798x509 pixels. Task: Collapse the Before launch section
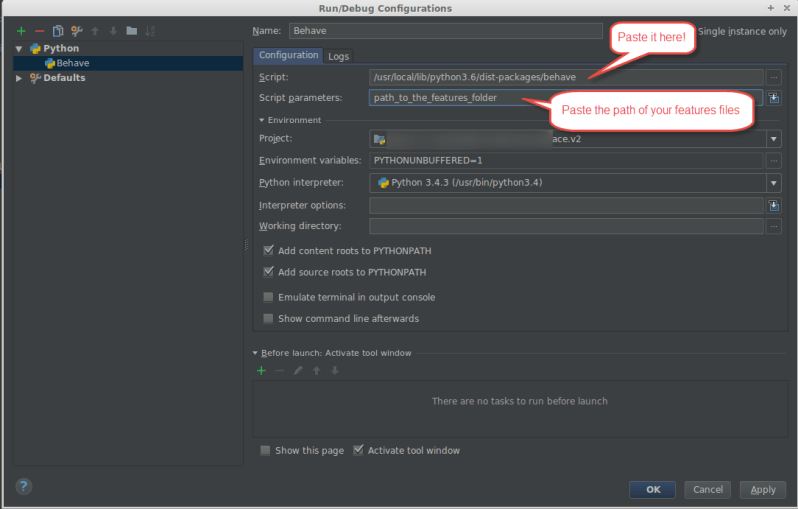[255, 353]
